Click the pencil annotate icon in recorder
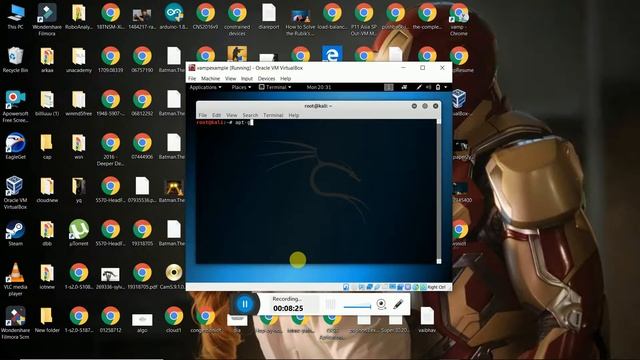This screenshot has height=360, width=640. coord(398,304)
